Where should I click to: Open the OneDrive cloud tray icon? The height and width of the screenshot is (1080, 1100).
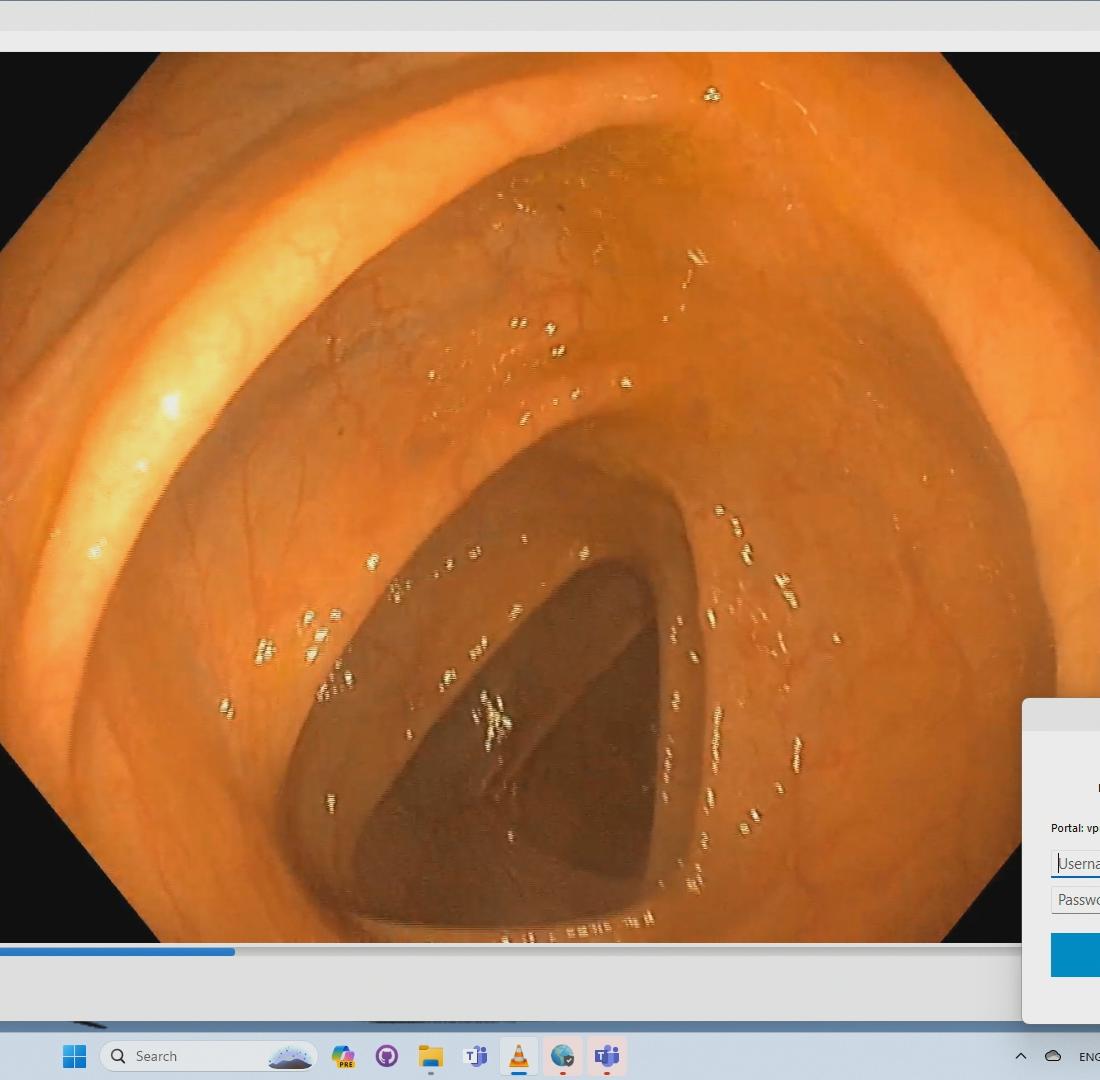click(x=1053, y=1055)
